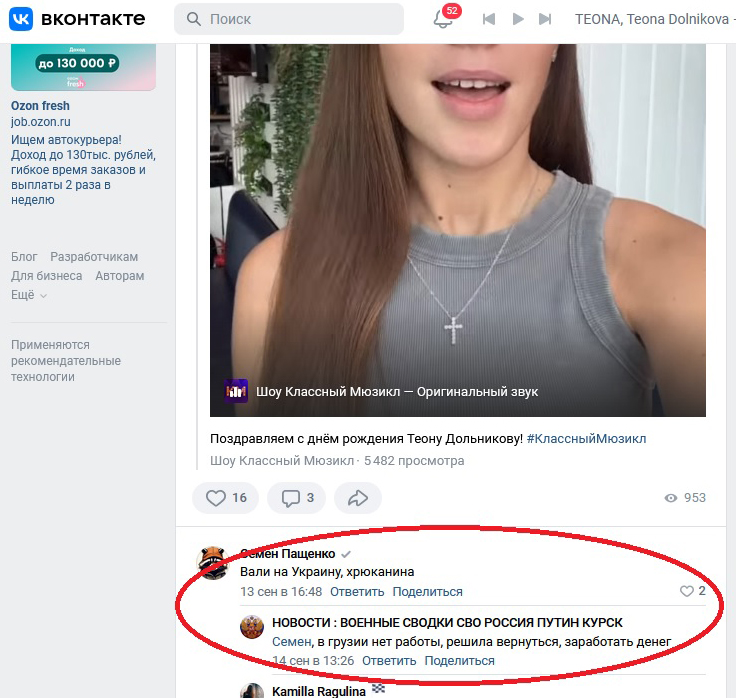736x698 pixels.
Task: Open the #КлассныйМюзикл hashtag
Action: (586, 439)
